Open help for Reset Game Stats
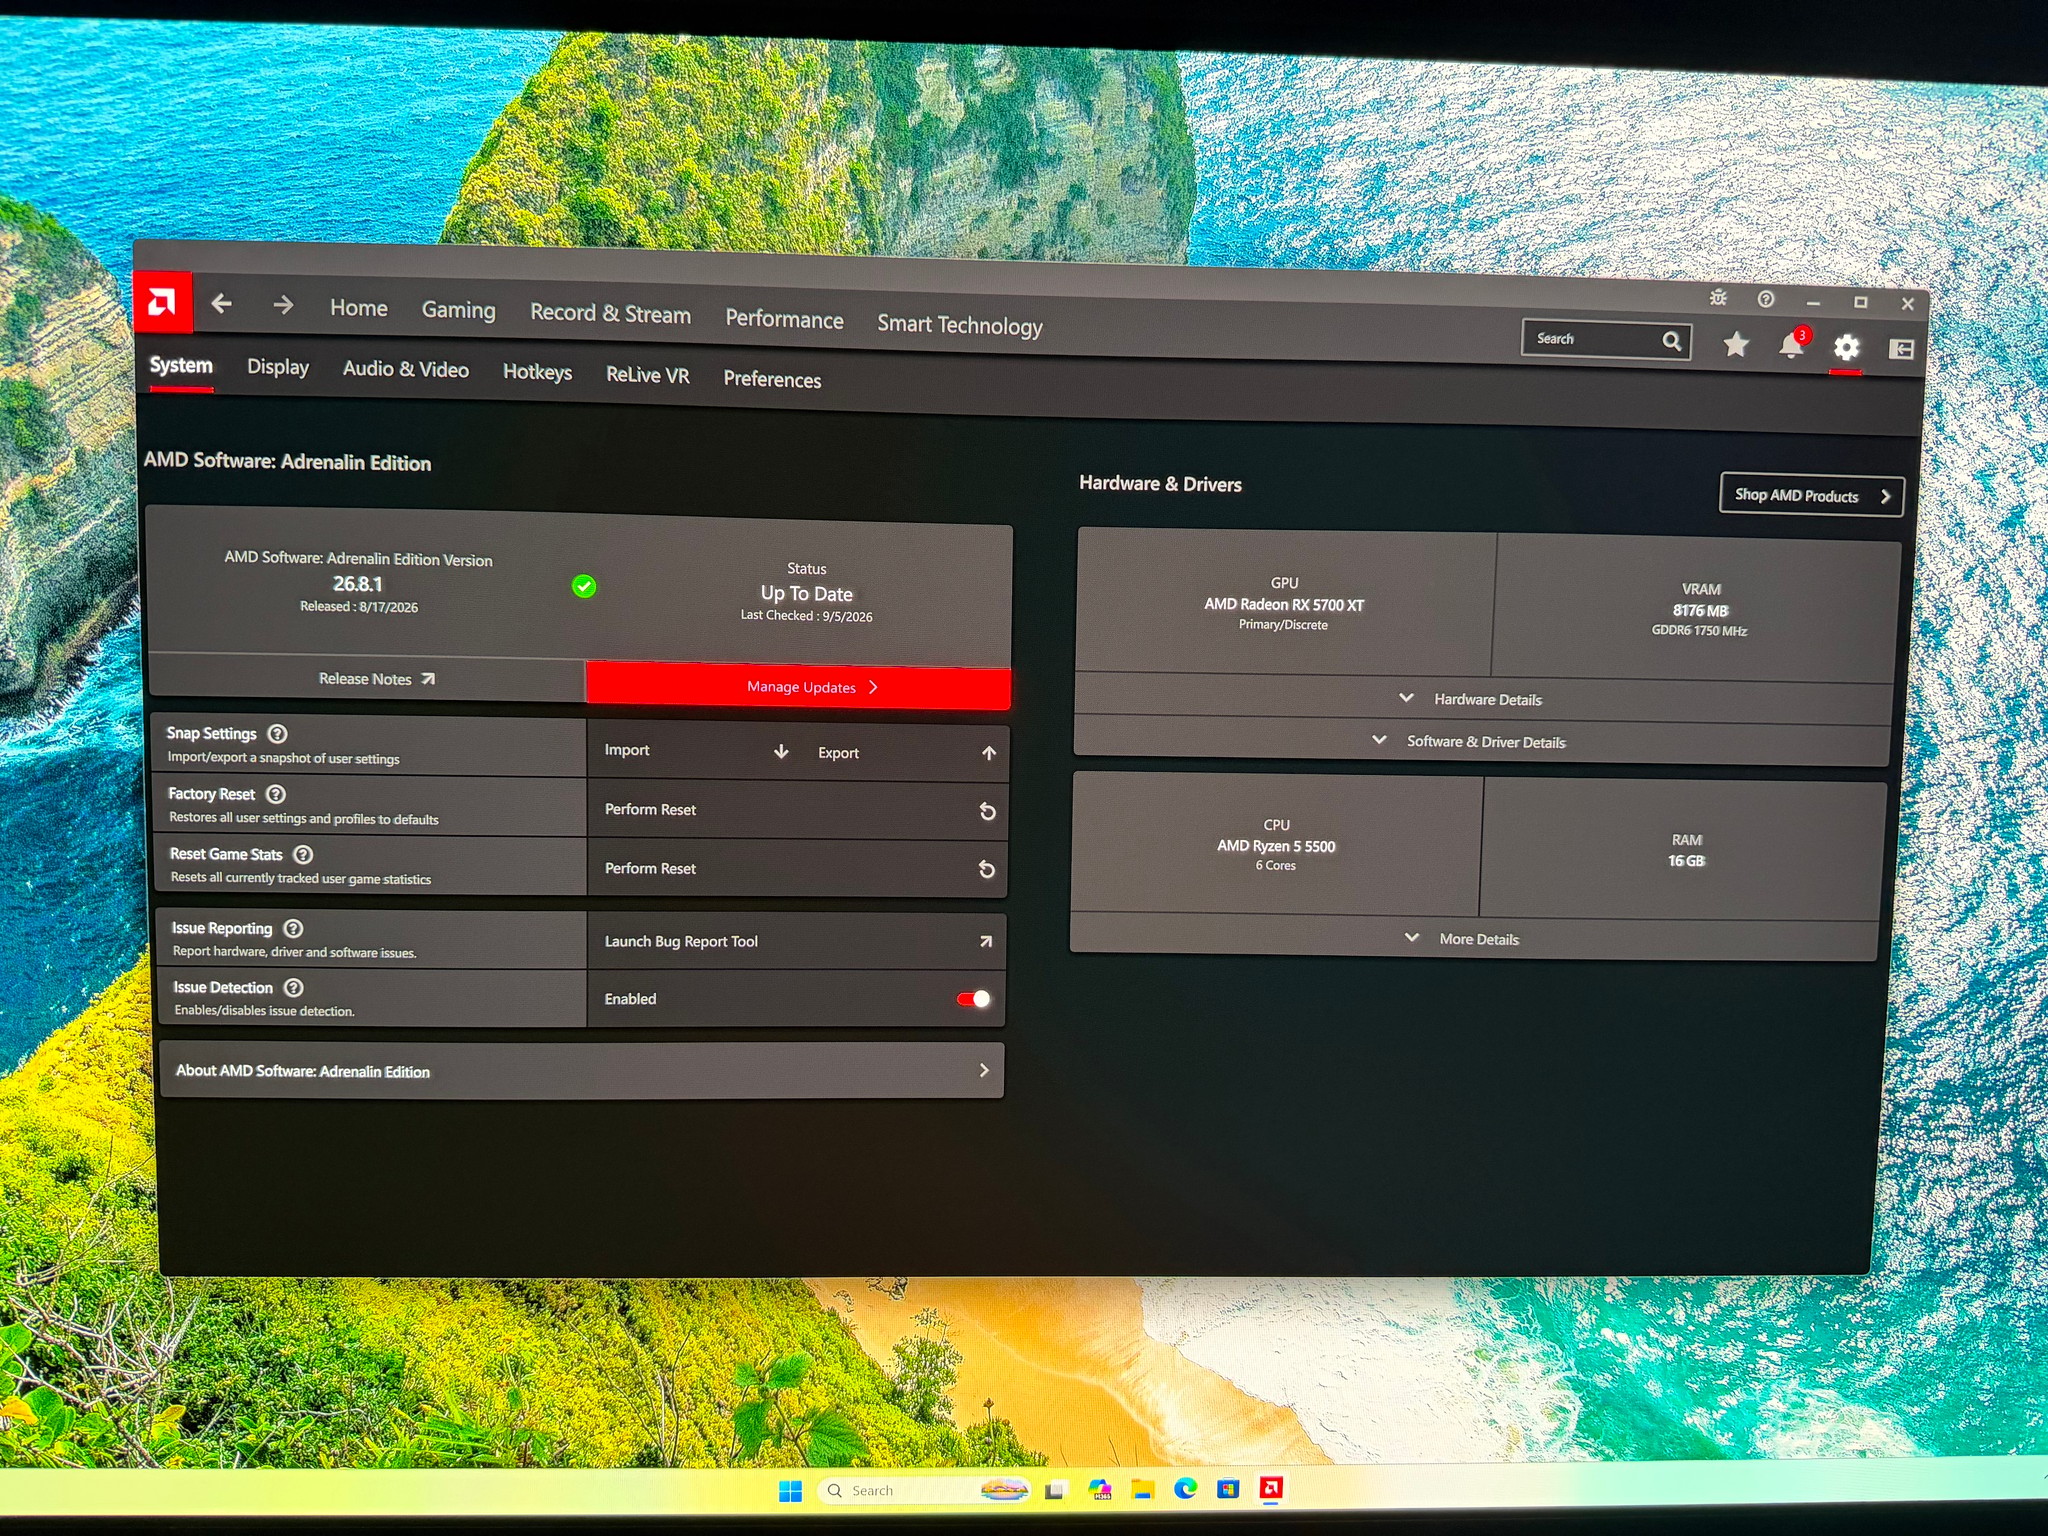This screenshot has height=1536, width=2048. (x=303, y=854)
